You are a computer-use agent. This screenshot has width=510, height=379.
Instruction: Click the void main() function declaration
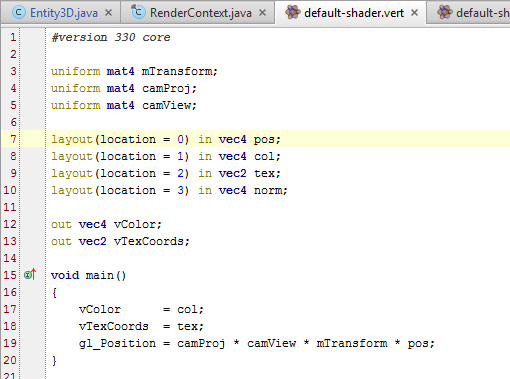click(88, 275)
